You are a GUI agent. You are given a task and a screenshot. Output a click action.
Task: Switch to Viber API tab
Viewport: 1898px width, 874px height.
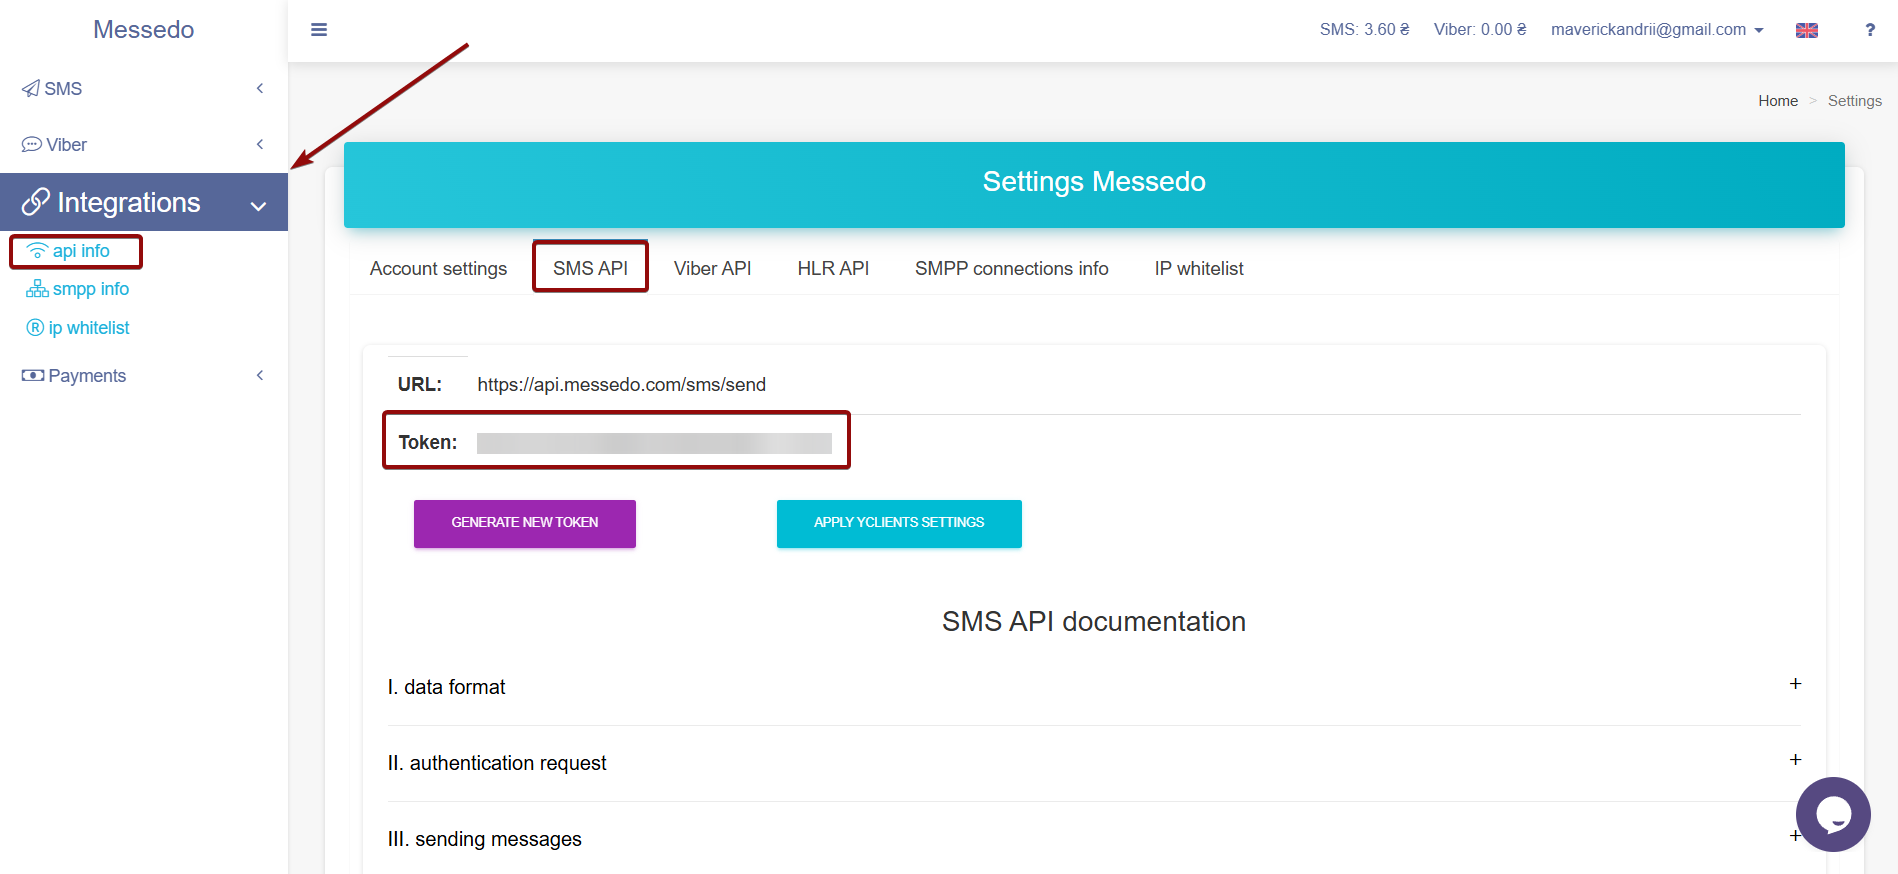coord(712,268)
